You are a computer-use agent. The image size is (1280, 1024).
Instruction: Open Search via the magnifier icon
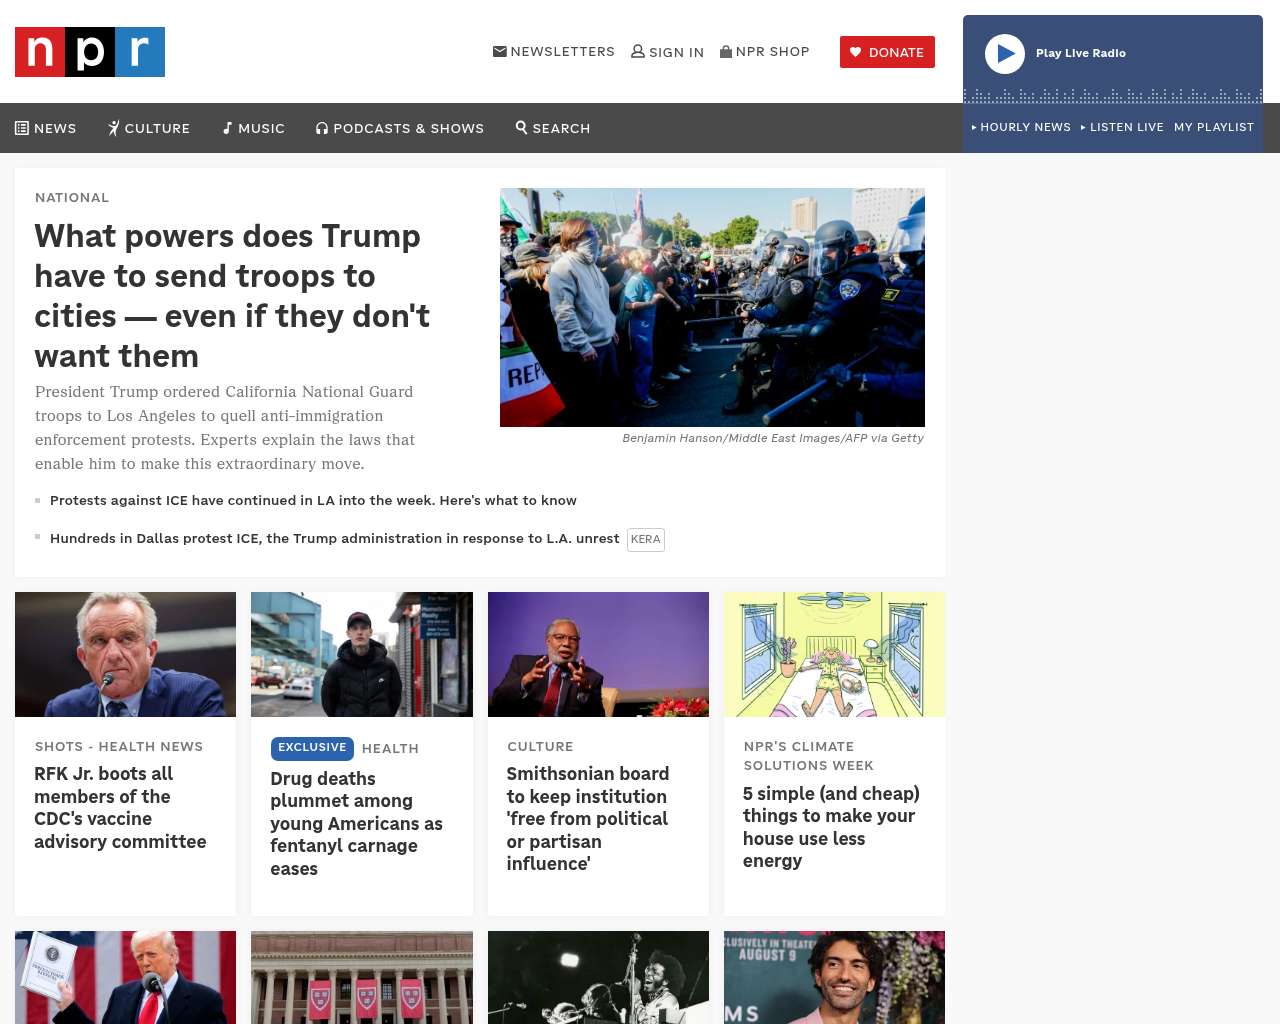tap(521, 127)
